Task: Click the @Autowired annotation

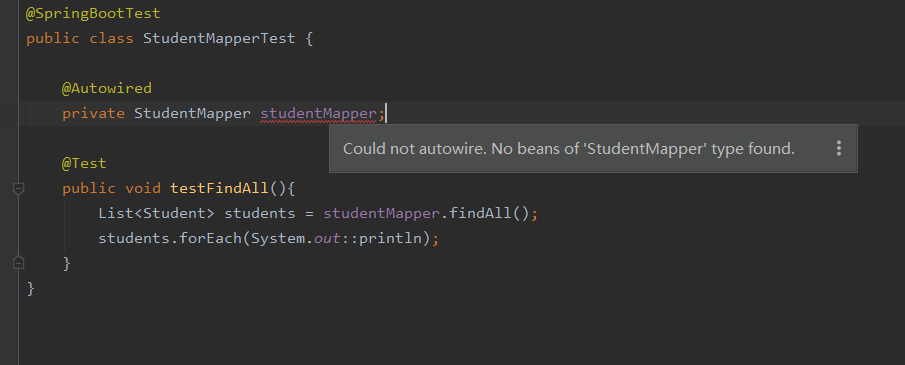Action: (x=107, y=88)
